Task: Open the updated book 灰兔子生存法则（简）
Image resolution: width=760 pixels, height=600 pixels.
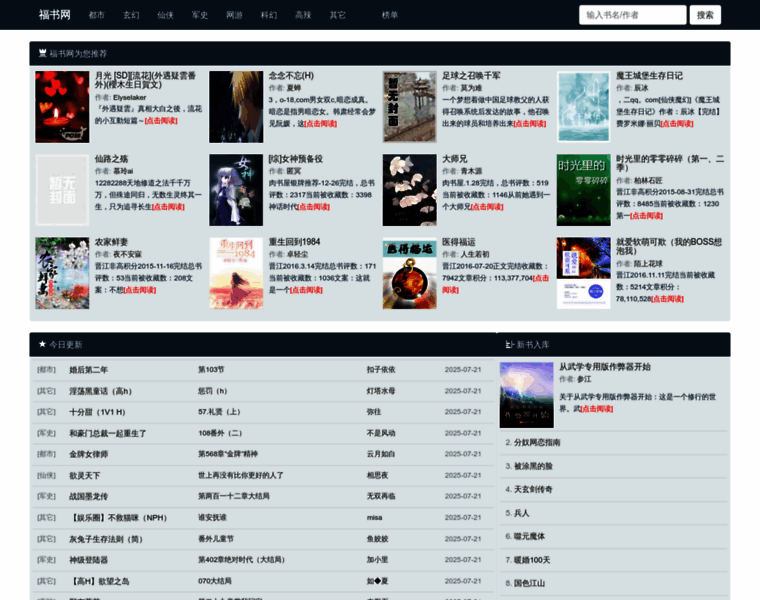Action: coord(106,539)
